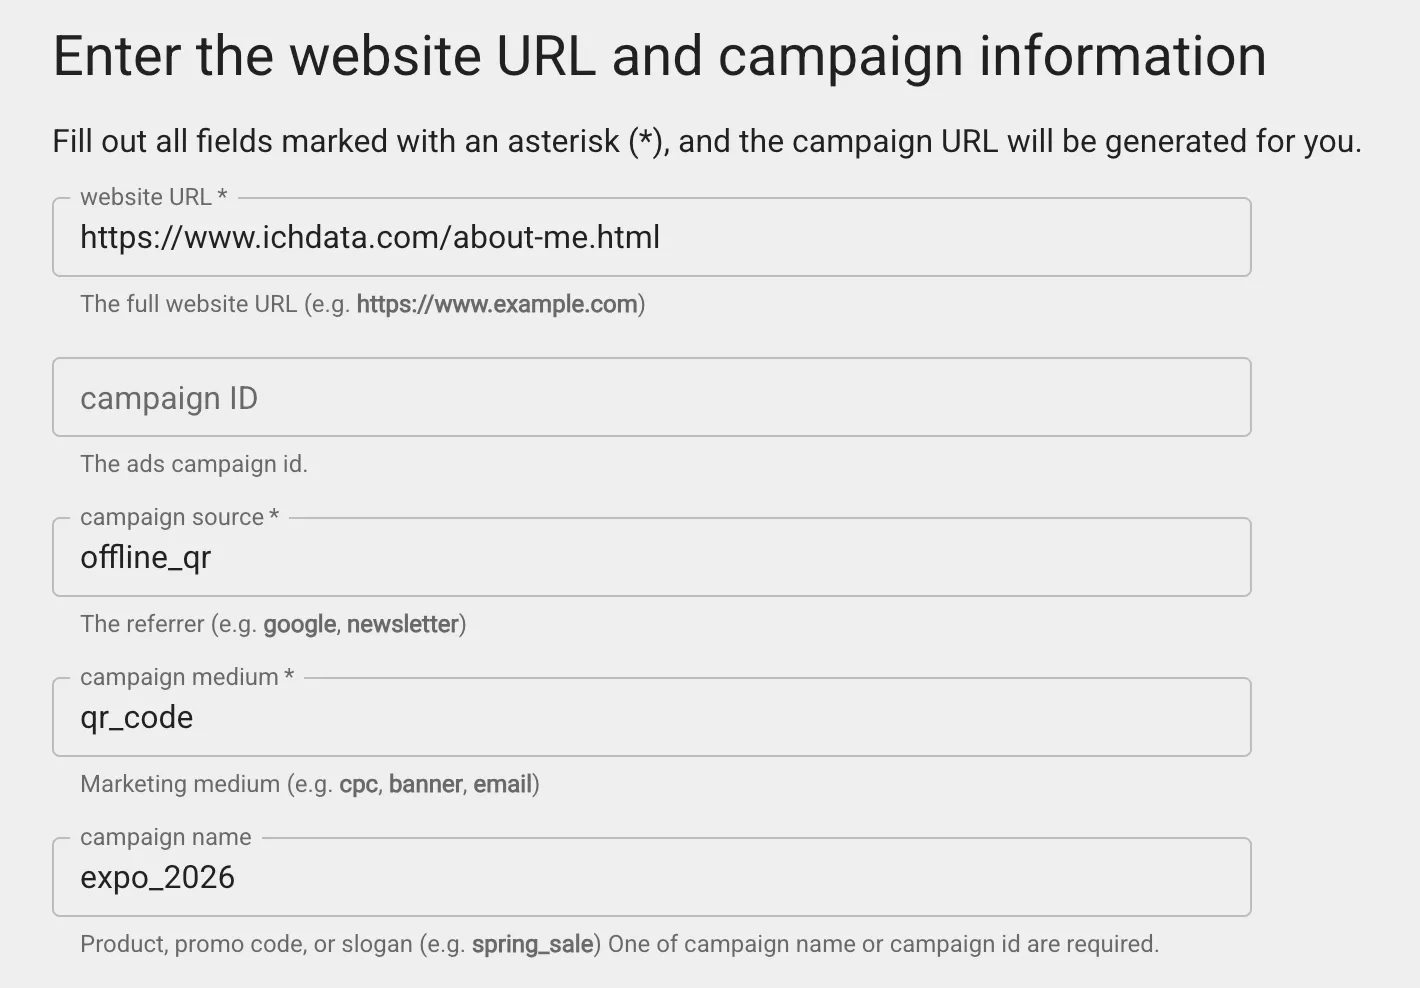
Task: Click the floating 'website URL *' label
Action: (x=154, y=197)
